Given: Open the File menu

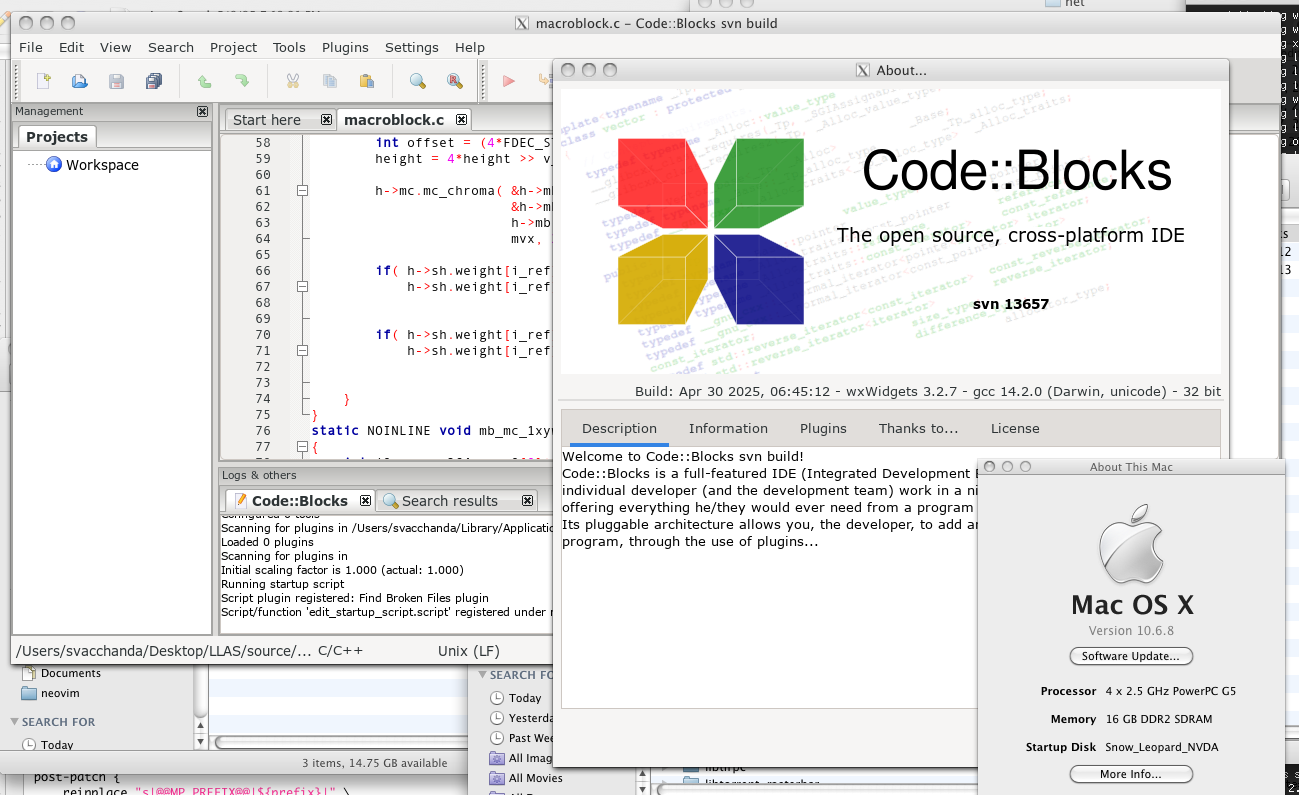Looking at the screenshot, I should [x=31, y=47].
